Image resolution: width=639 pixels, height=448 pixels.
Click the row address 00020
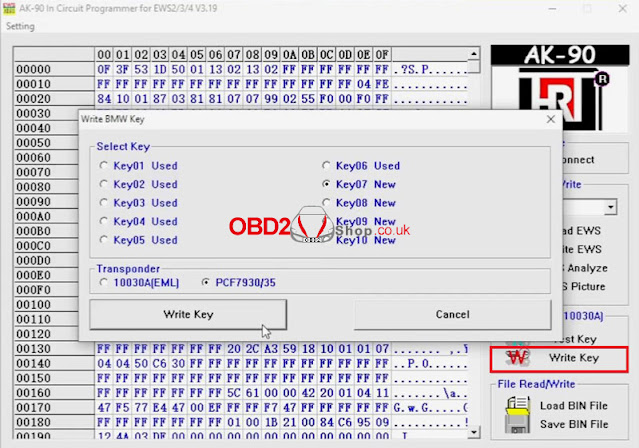33,99
